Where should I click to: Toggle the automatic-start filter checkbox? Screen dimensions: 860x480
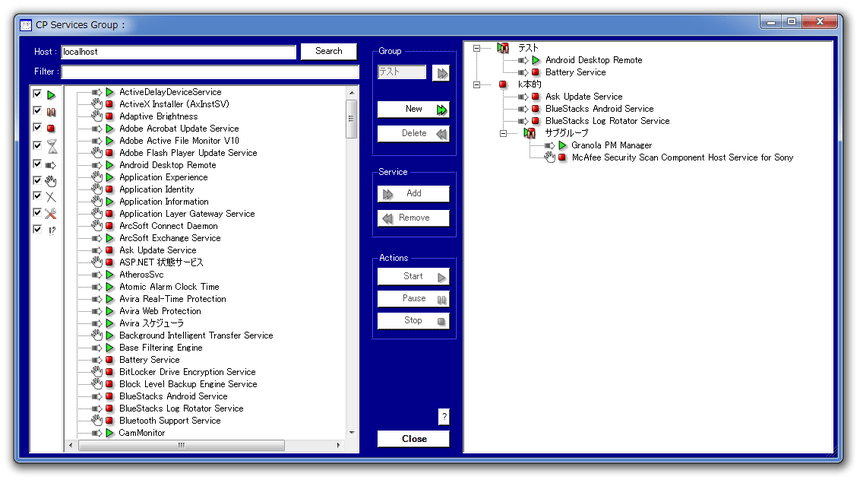[x=37, y=163]
